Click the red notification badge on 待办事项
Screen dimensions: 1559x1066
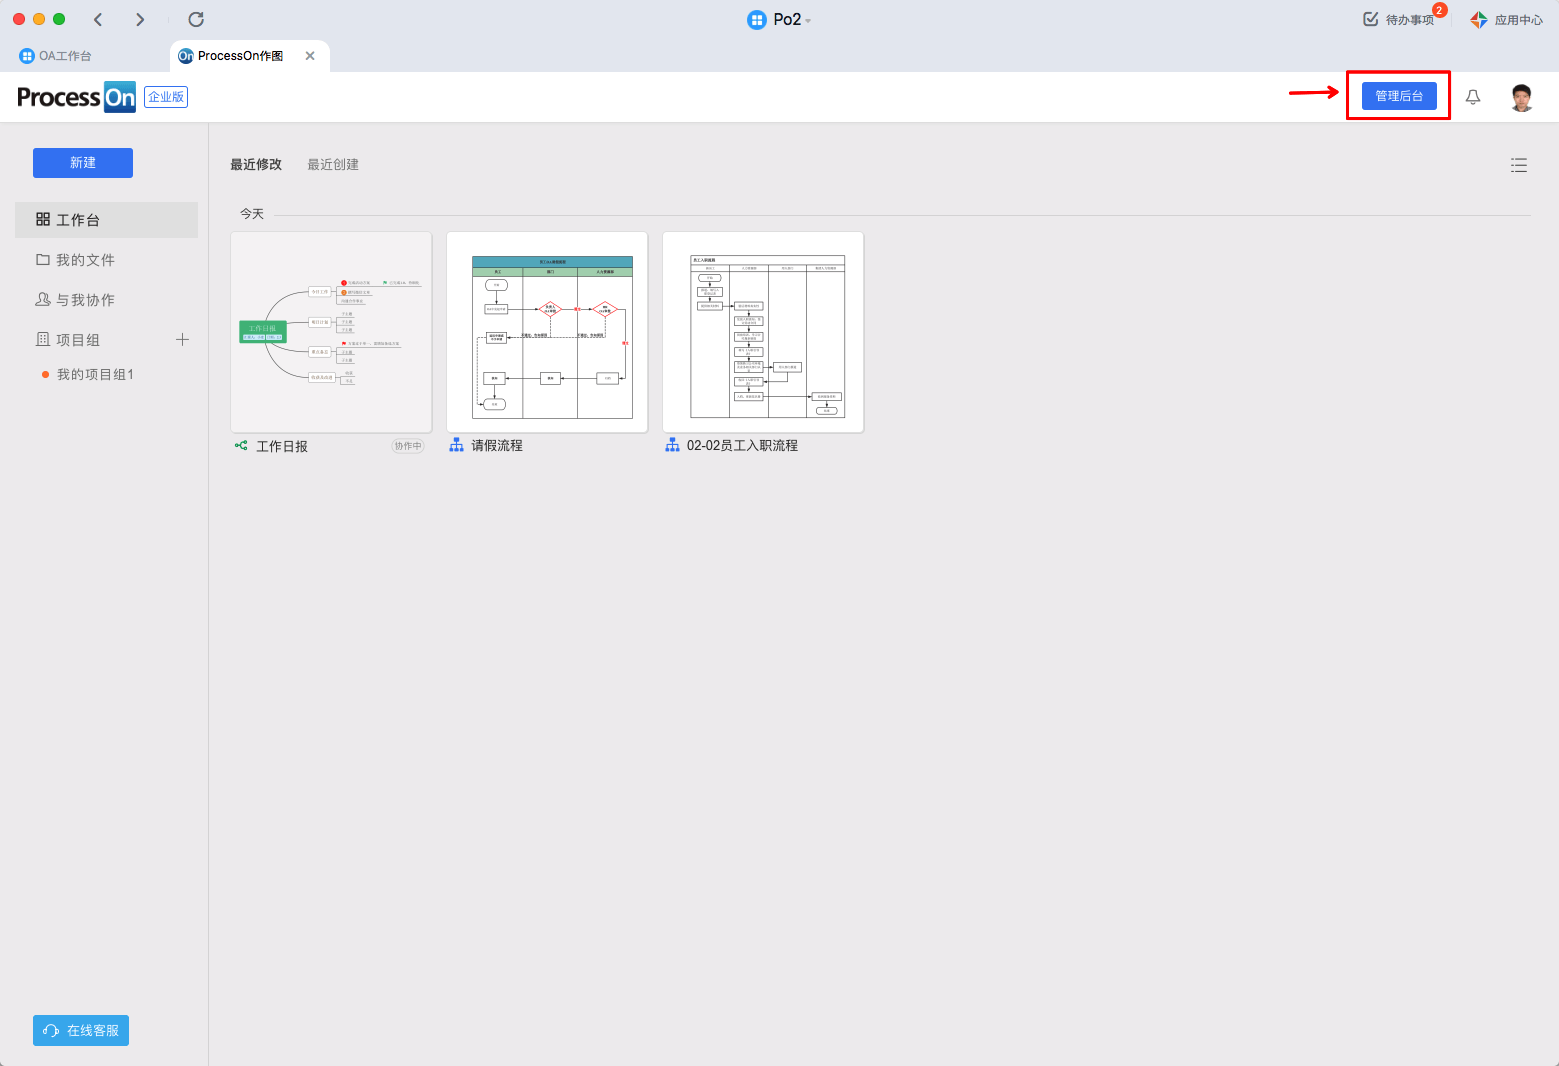click(1440, 10)
